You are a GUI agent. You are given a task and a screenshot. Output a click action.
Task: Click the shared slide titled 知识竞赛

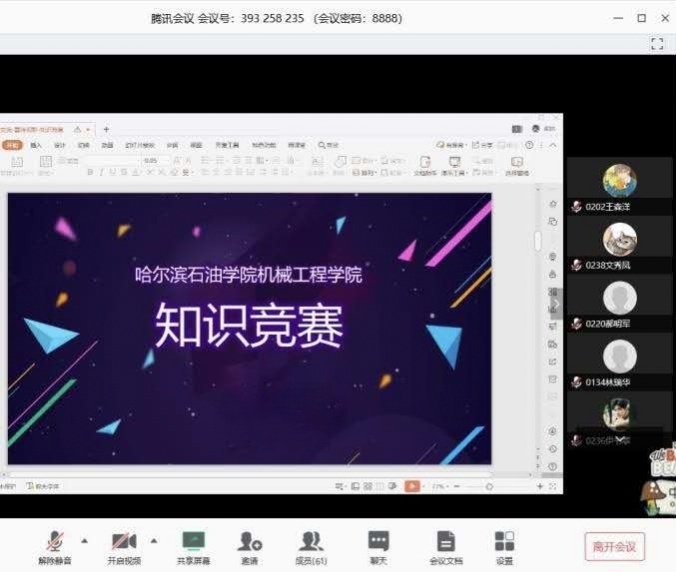point(249,327)
